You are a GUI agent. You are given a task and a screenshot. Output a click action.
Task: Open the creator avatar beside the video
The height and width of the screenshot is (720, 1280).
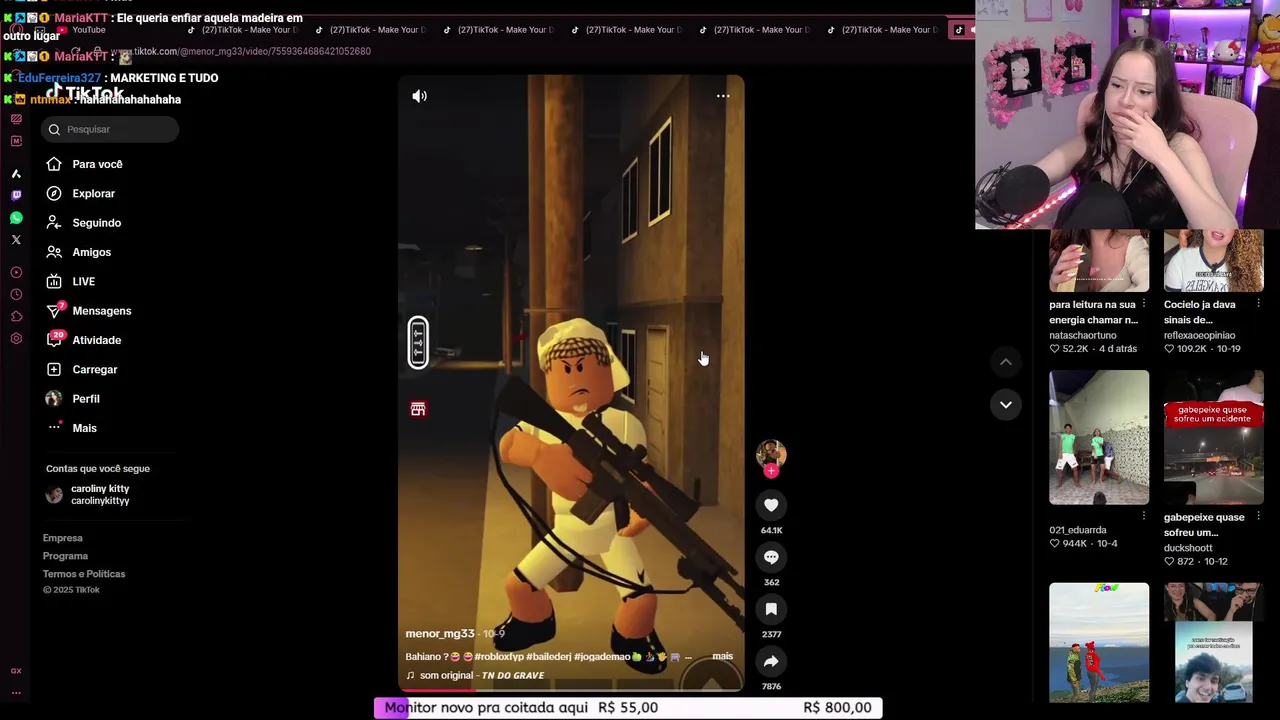[x=771, y=454]
